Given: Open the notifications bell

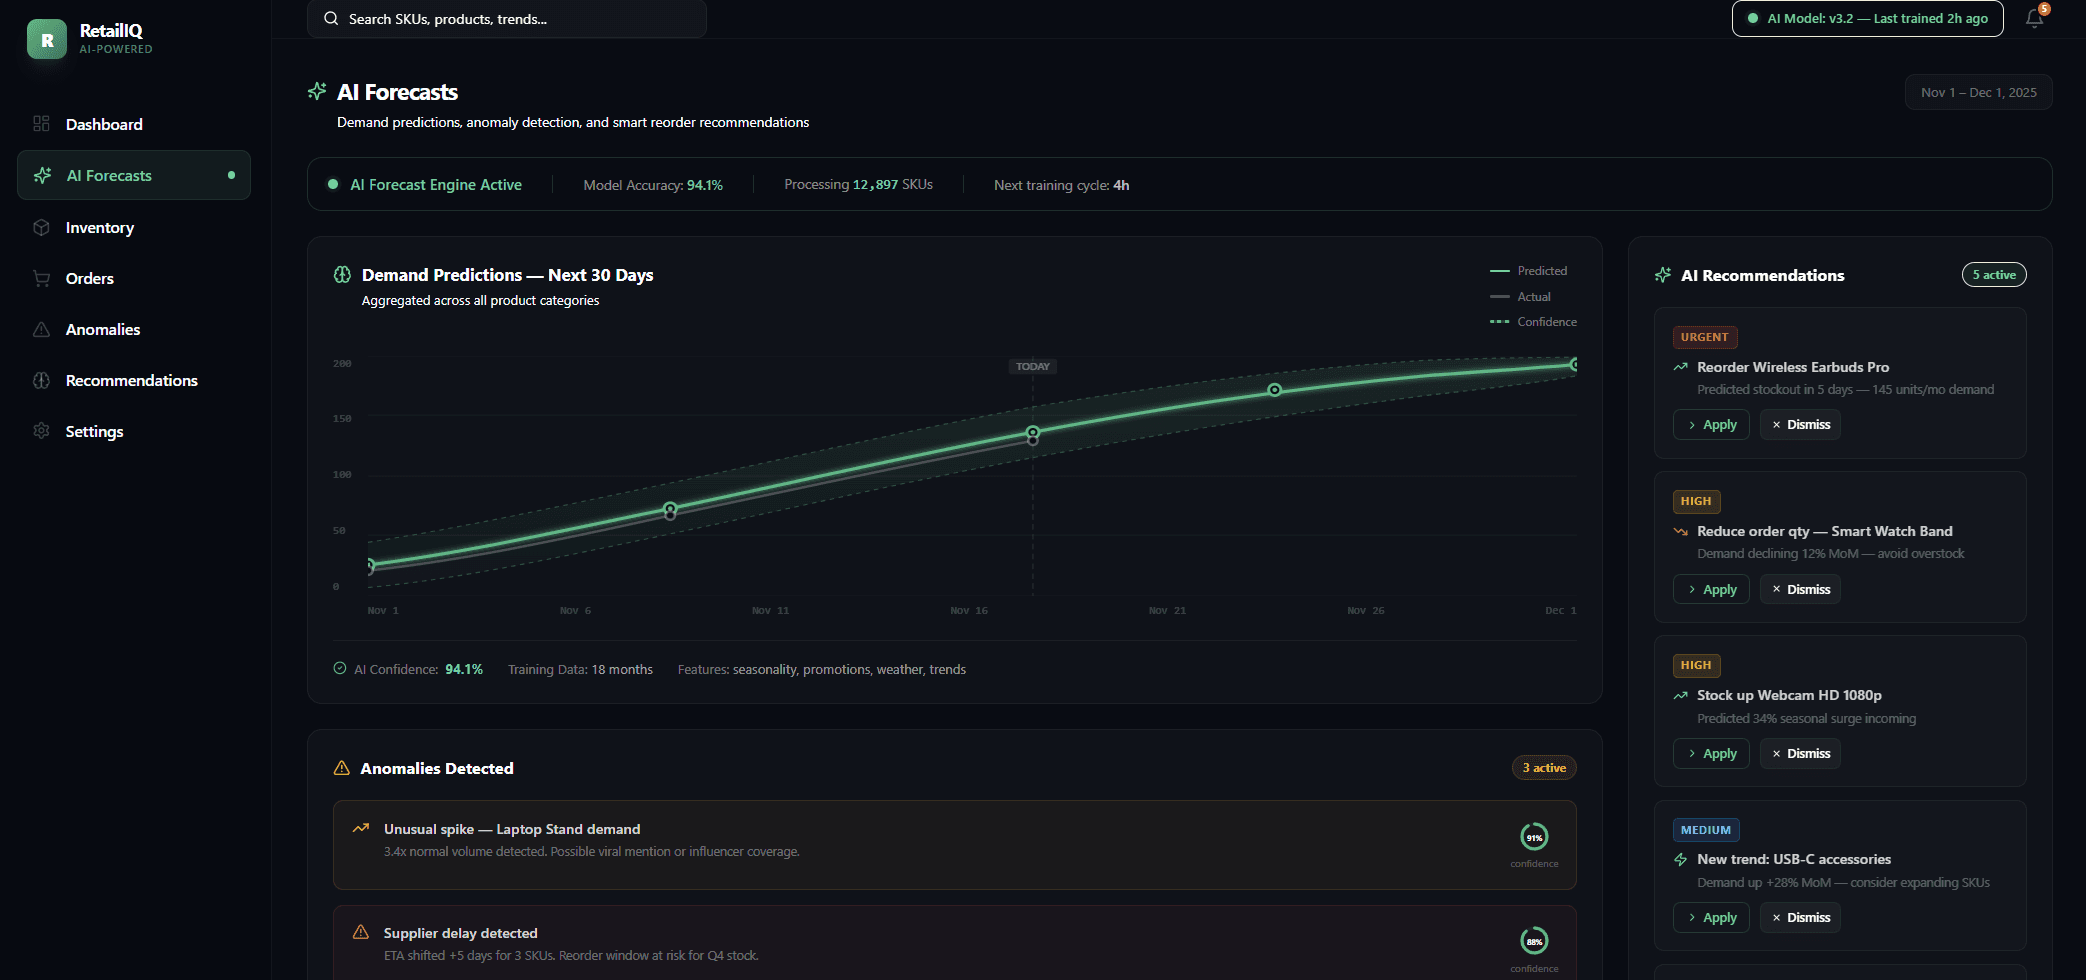Looking at the screenshot, I should point(2034,18).
